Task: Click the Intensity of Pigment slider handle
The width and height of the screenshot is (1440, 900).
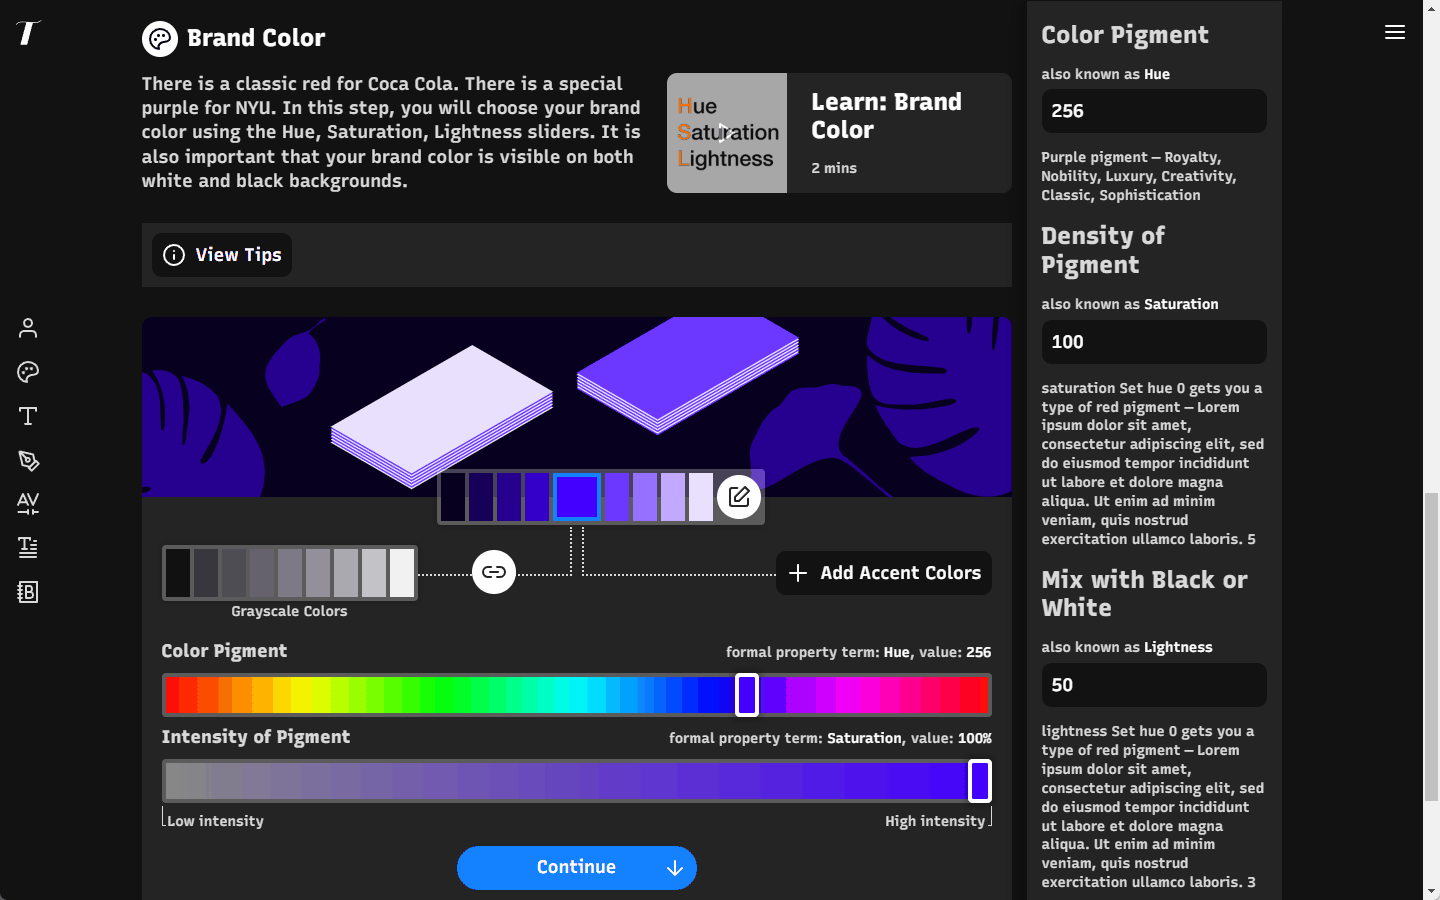Action: click(980, 781)
